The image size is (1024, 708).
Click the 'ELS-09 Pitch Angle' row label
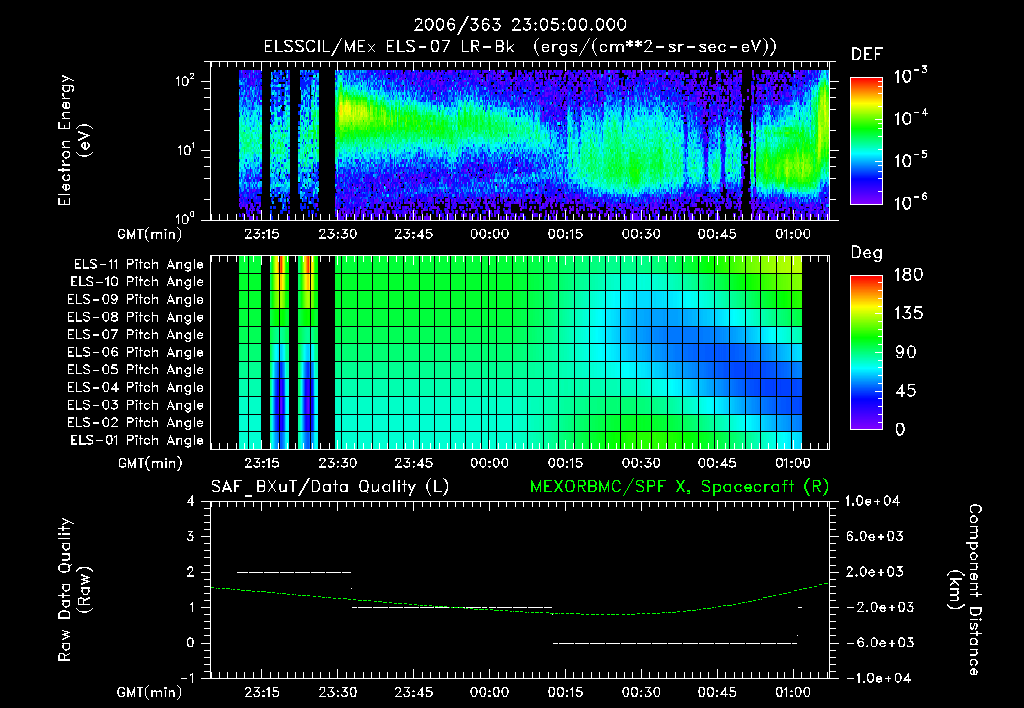(x=136, y=300)
